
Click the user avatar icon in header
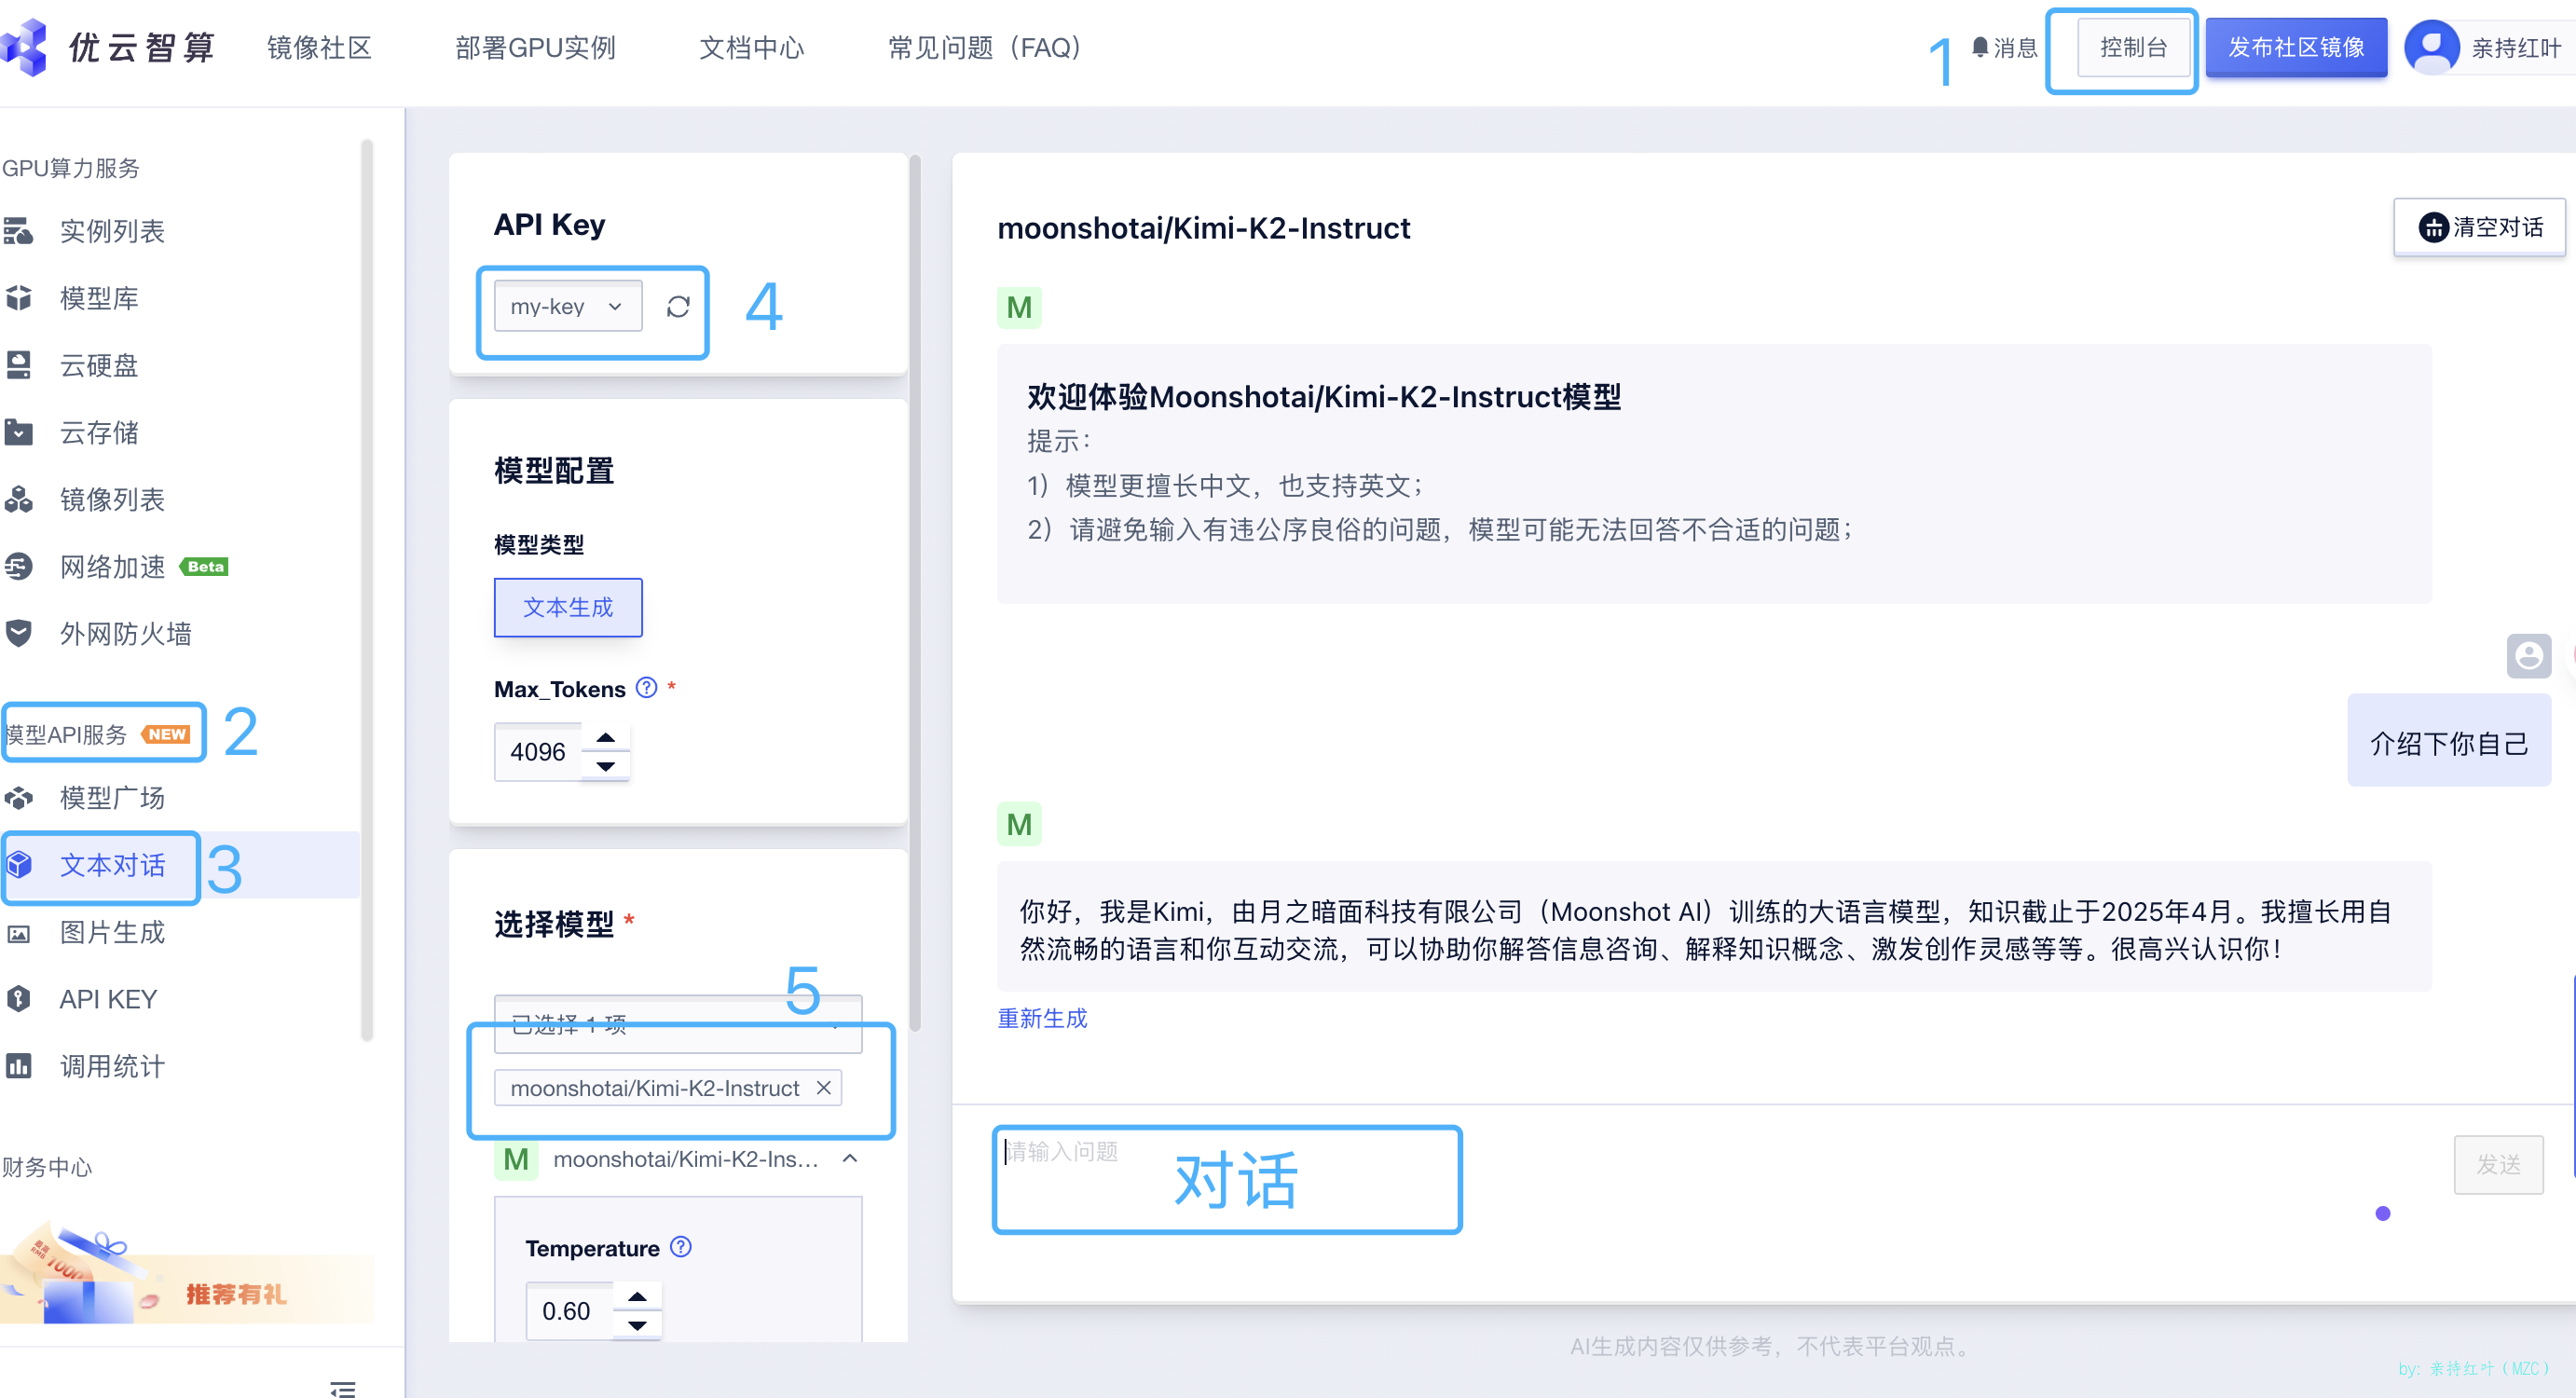coord(2431,47)
